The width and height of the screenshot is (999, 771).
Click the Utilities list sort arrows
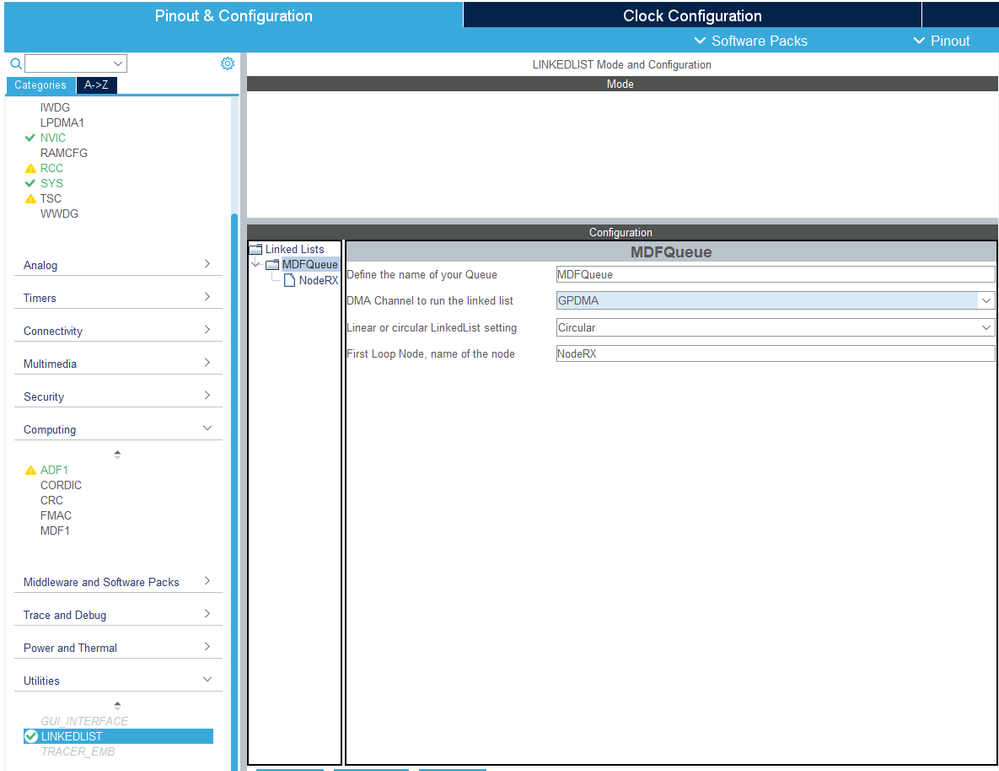point(117,705)
